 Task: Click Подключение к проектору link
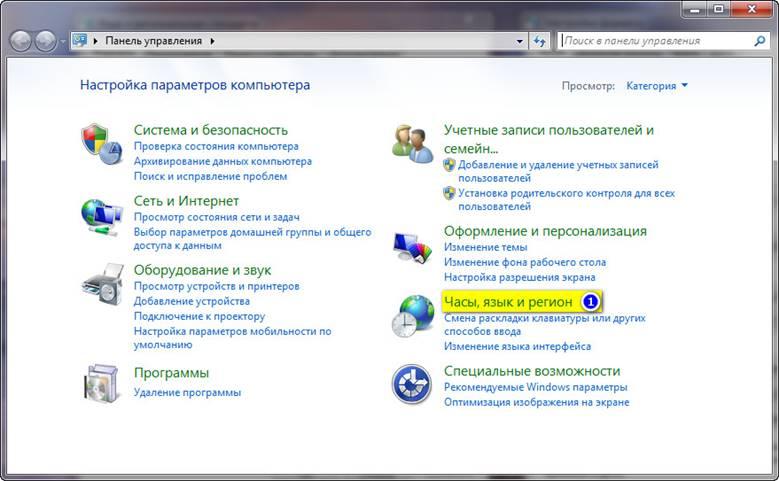click(x=199, y=316)
